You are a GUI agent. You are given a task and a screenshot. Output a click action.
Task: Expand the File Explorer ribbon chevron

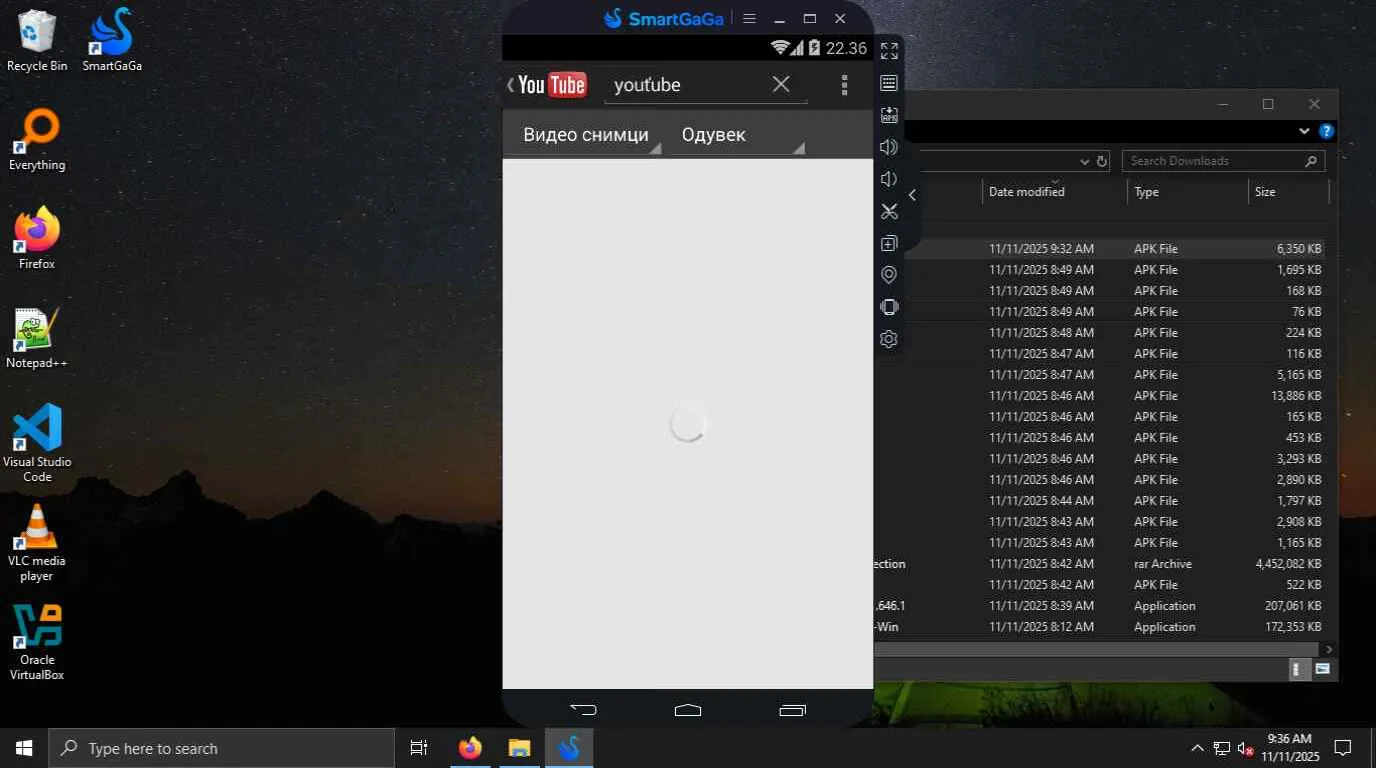tap(1304, 131)
